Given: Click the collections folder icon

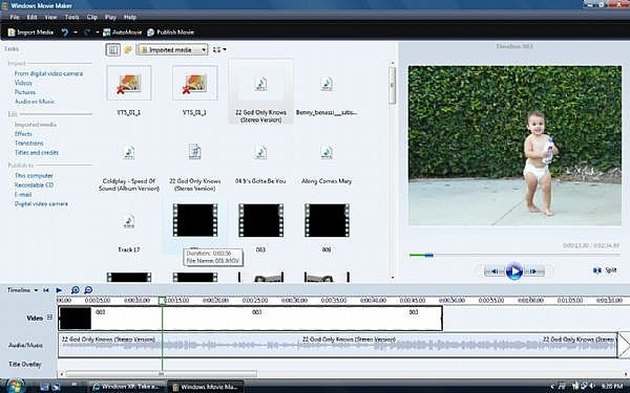Looking at the screenshot, I should point(128,50).
